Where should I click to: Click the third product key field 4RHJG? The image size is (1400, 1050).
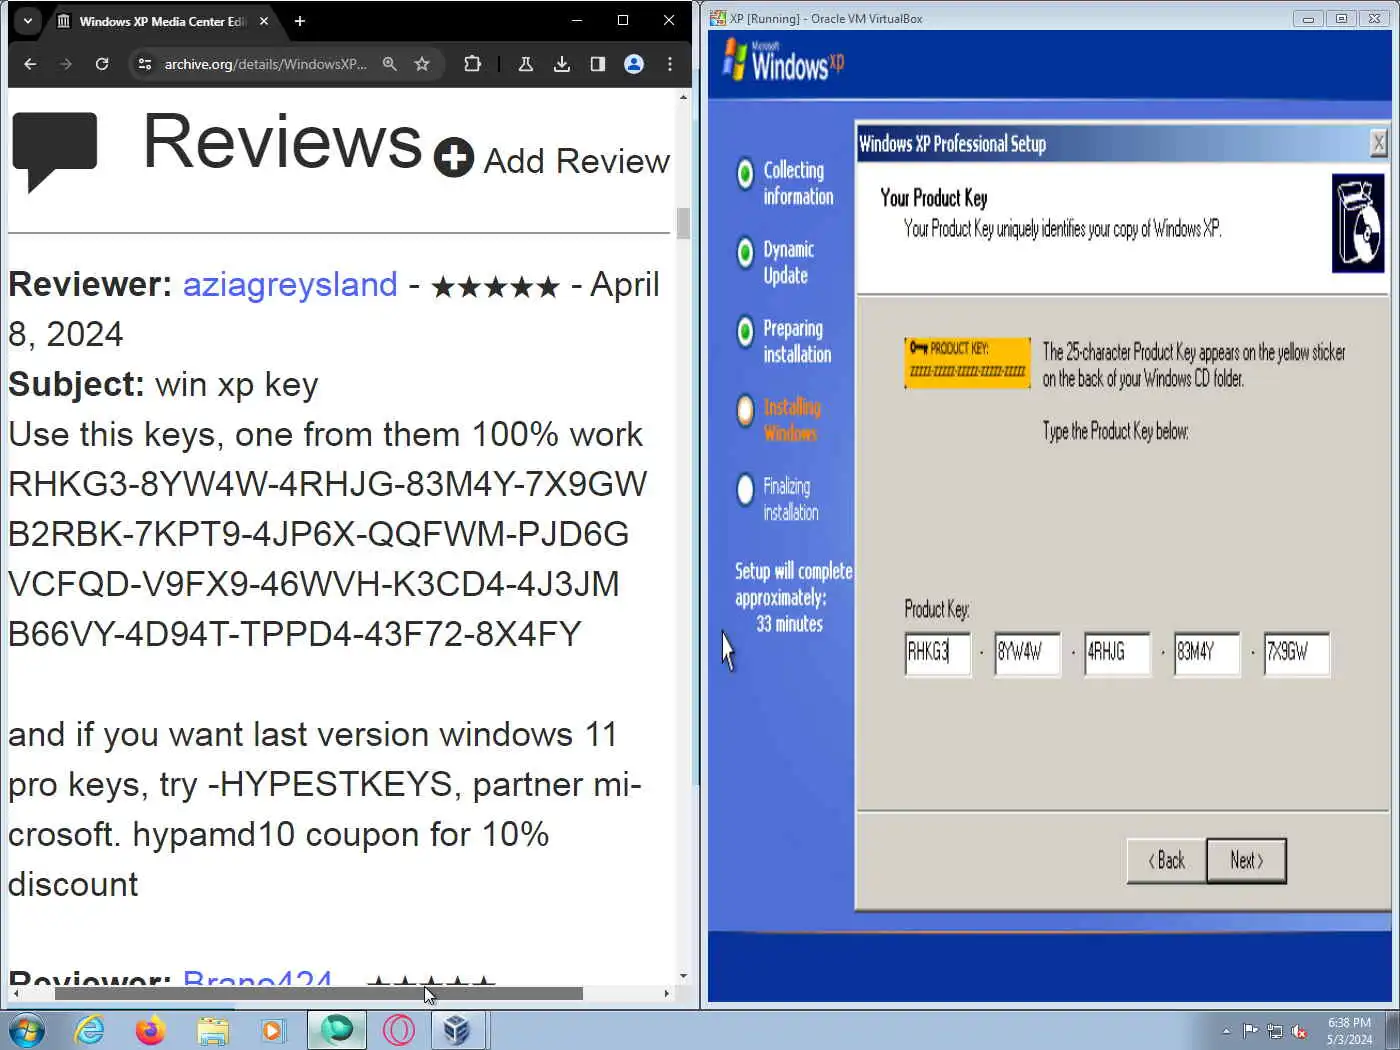(1117, 654)
